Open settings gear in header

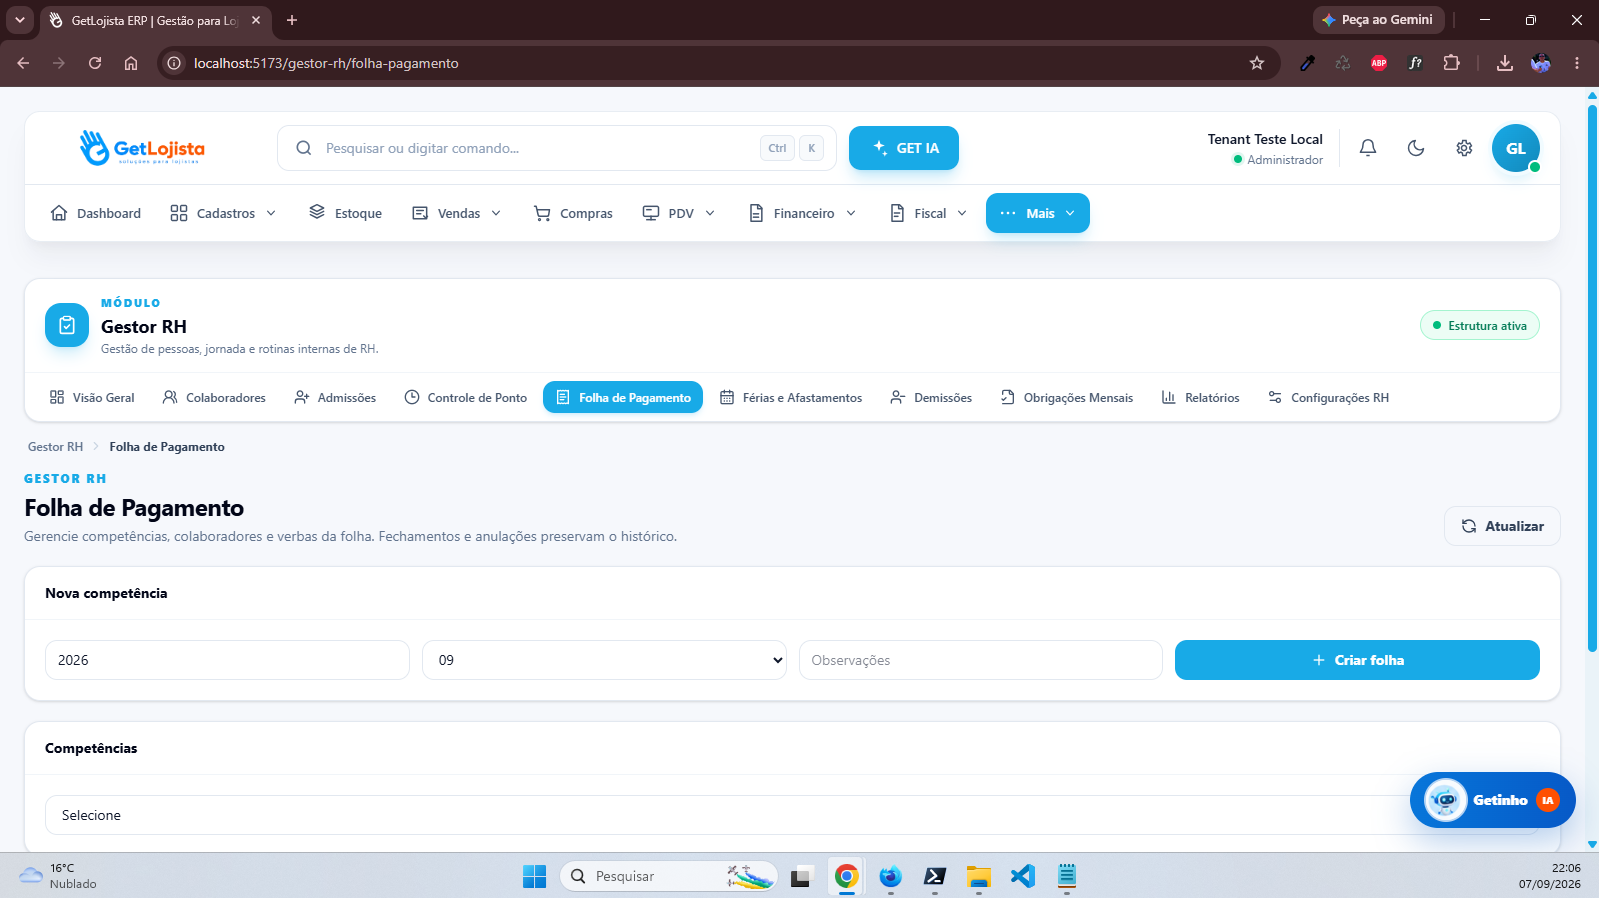(x=1464, y=148)
